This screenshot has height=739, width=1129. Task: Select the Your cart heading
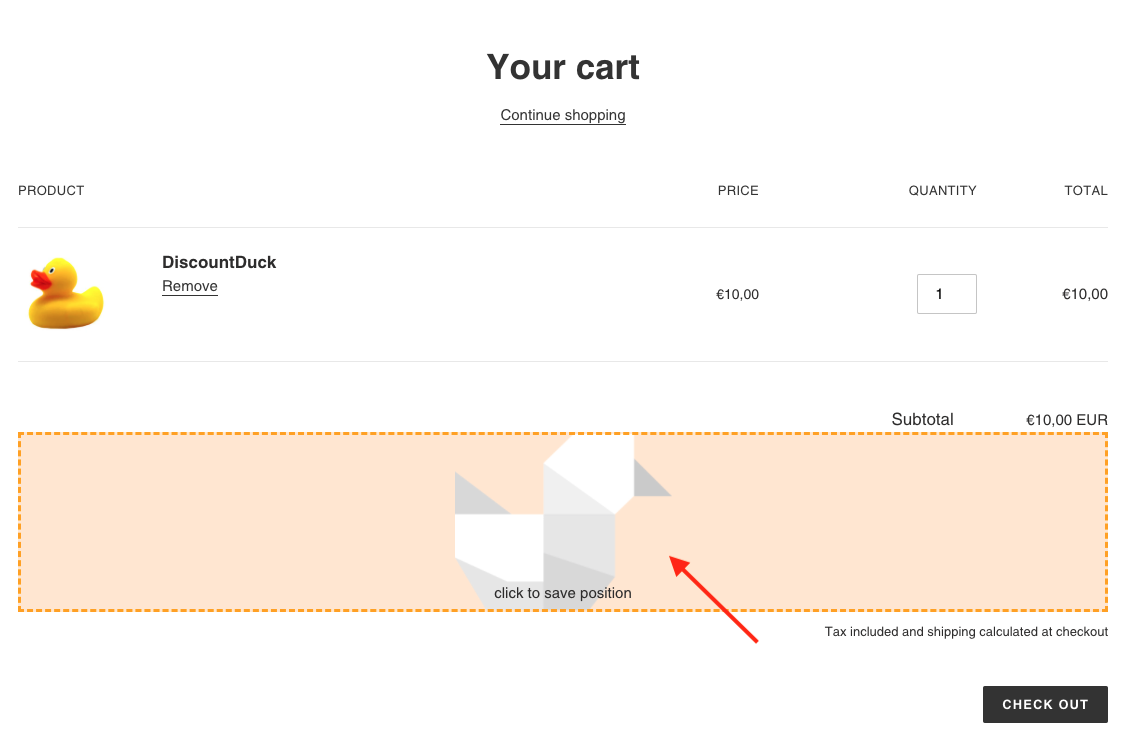click(x=563, y=67)
